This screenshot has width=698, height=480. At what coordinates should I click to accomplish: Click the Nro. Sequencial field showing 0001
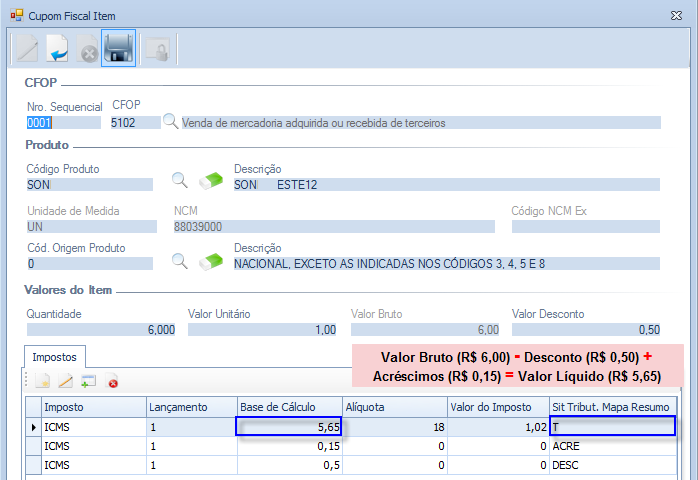tap(63, 123)
